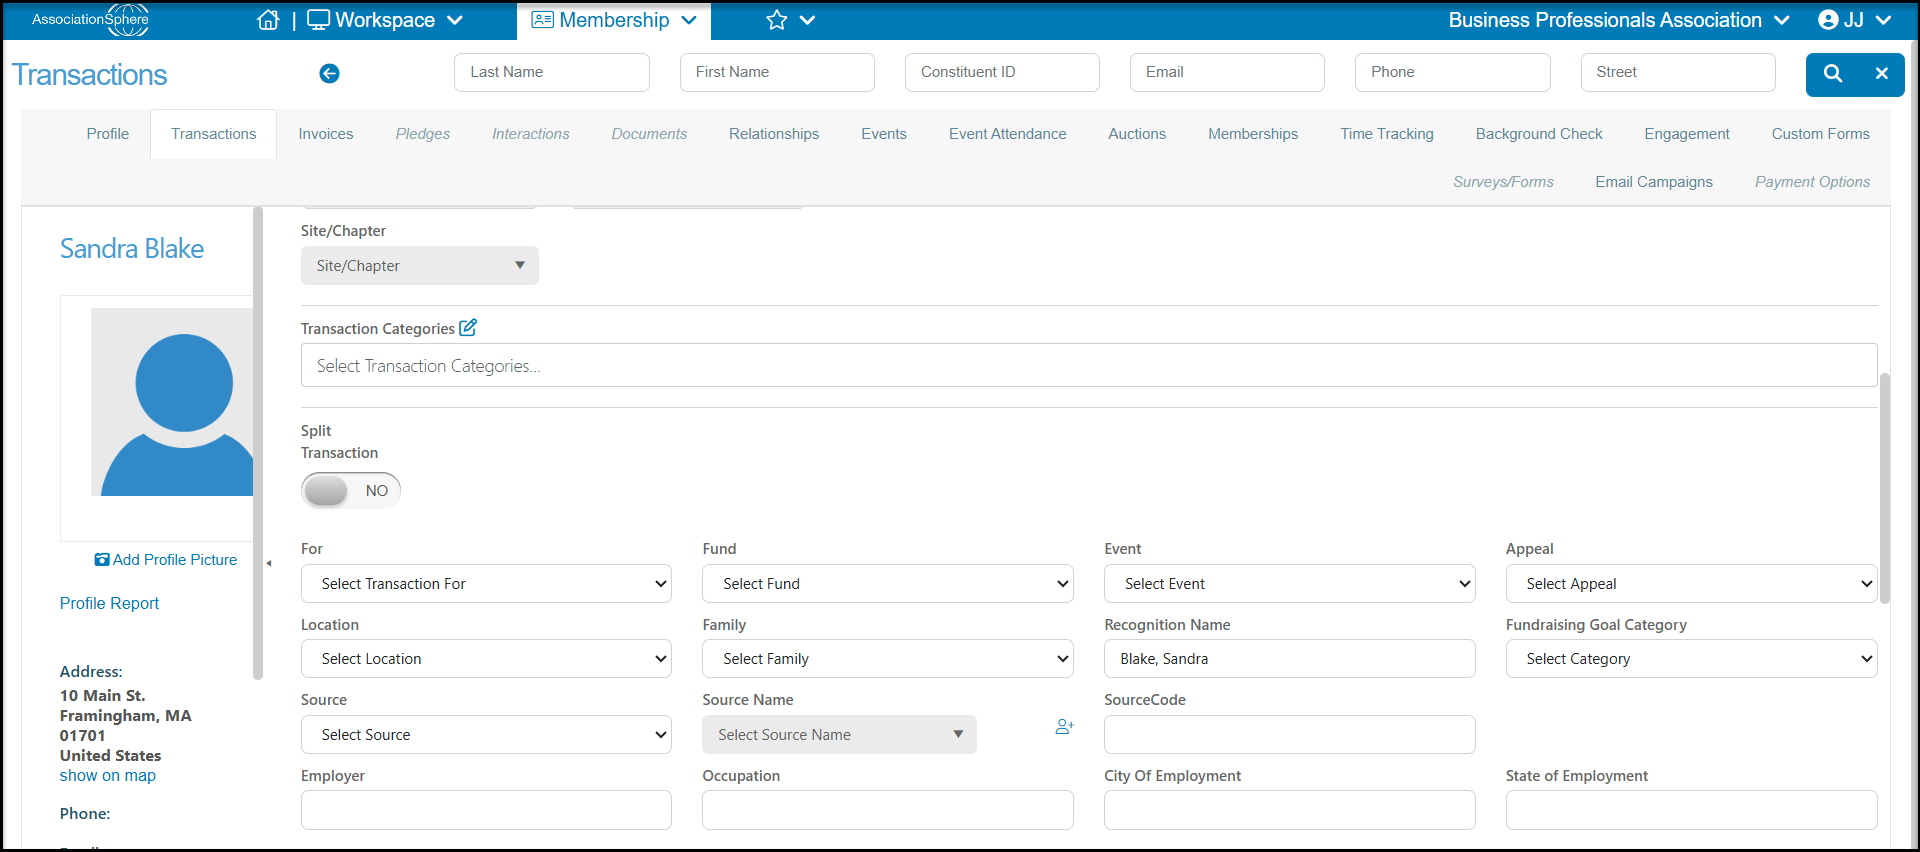Screen dimensions: 1920x852
Task: Expand the Workspace chevron
Action: coord(455,20)
